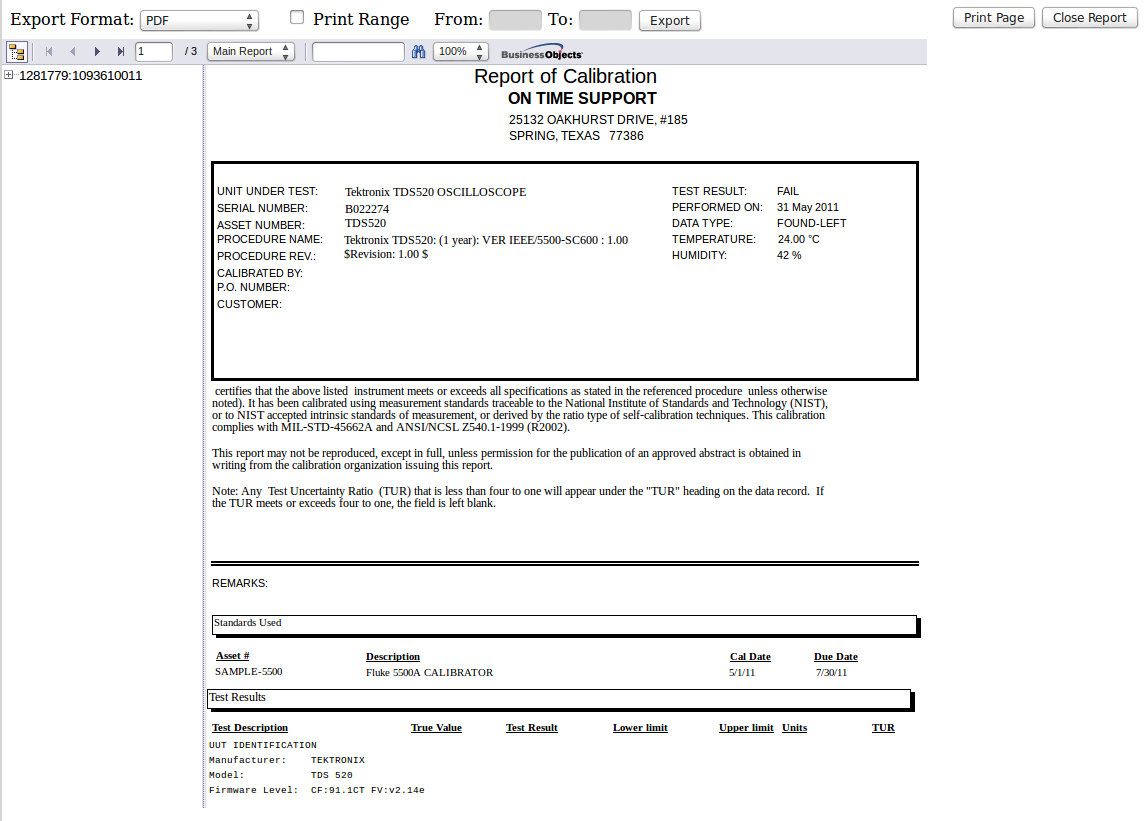1145x821 pixels.
Task: Click the search text field
Action: (357, 51)
